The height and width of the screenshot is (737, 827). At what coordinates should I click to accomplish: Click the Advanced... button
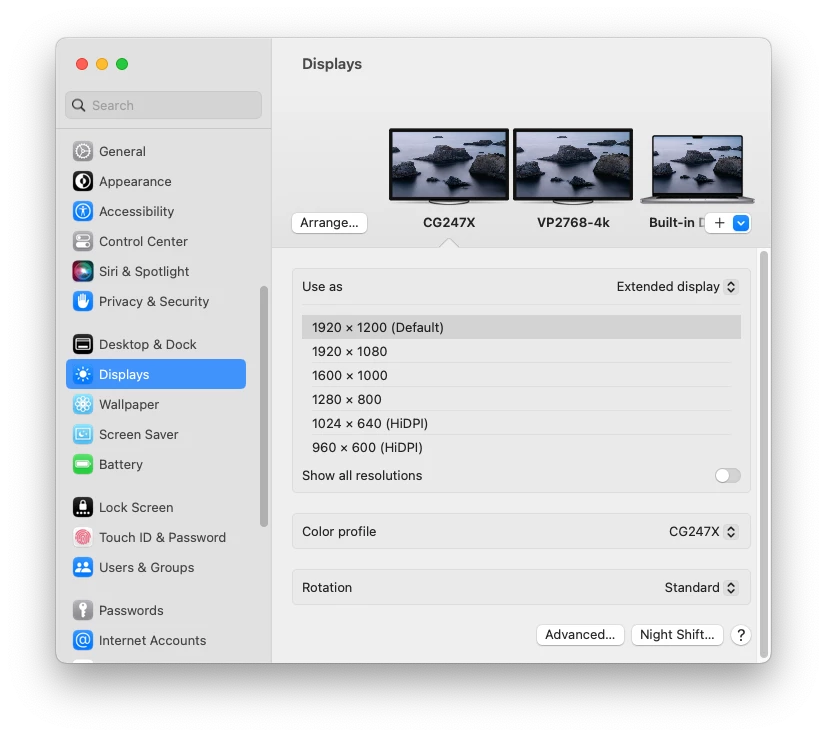[580, 635]
